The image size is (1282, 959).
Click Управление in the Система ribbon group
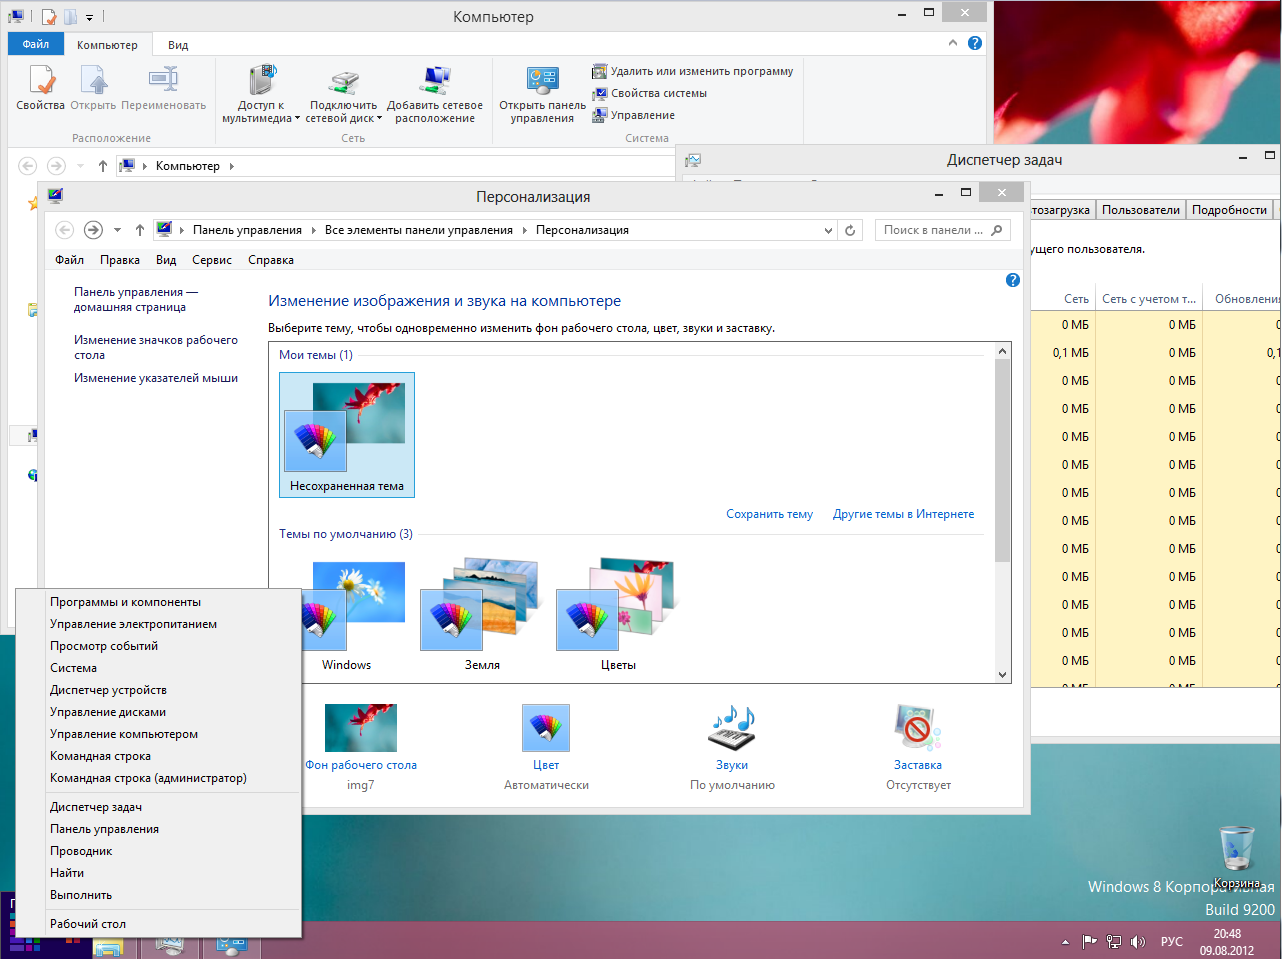[x=634, y=115]
